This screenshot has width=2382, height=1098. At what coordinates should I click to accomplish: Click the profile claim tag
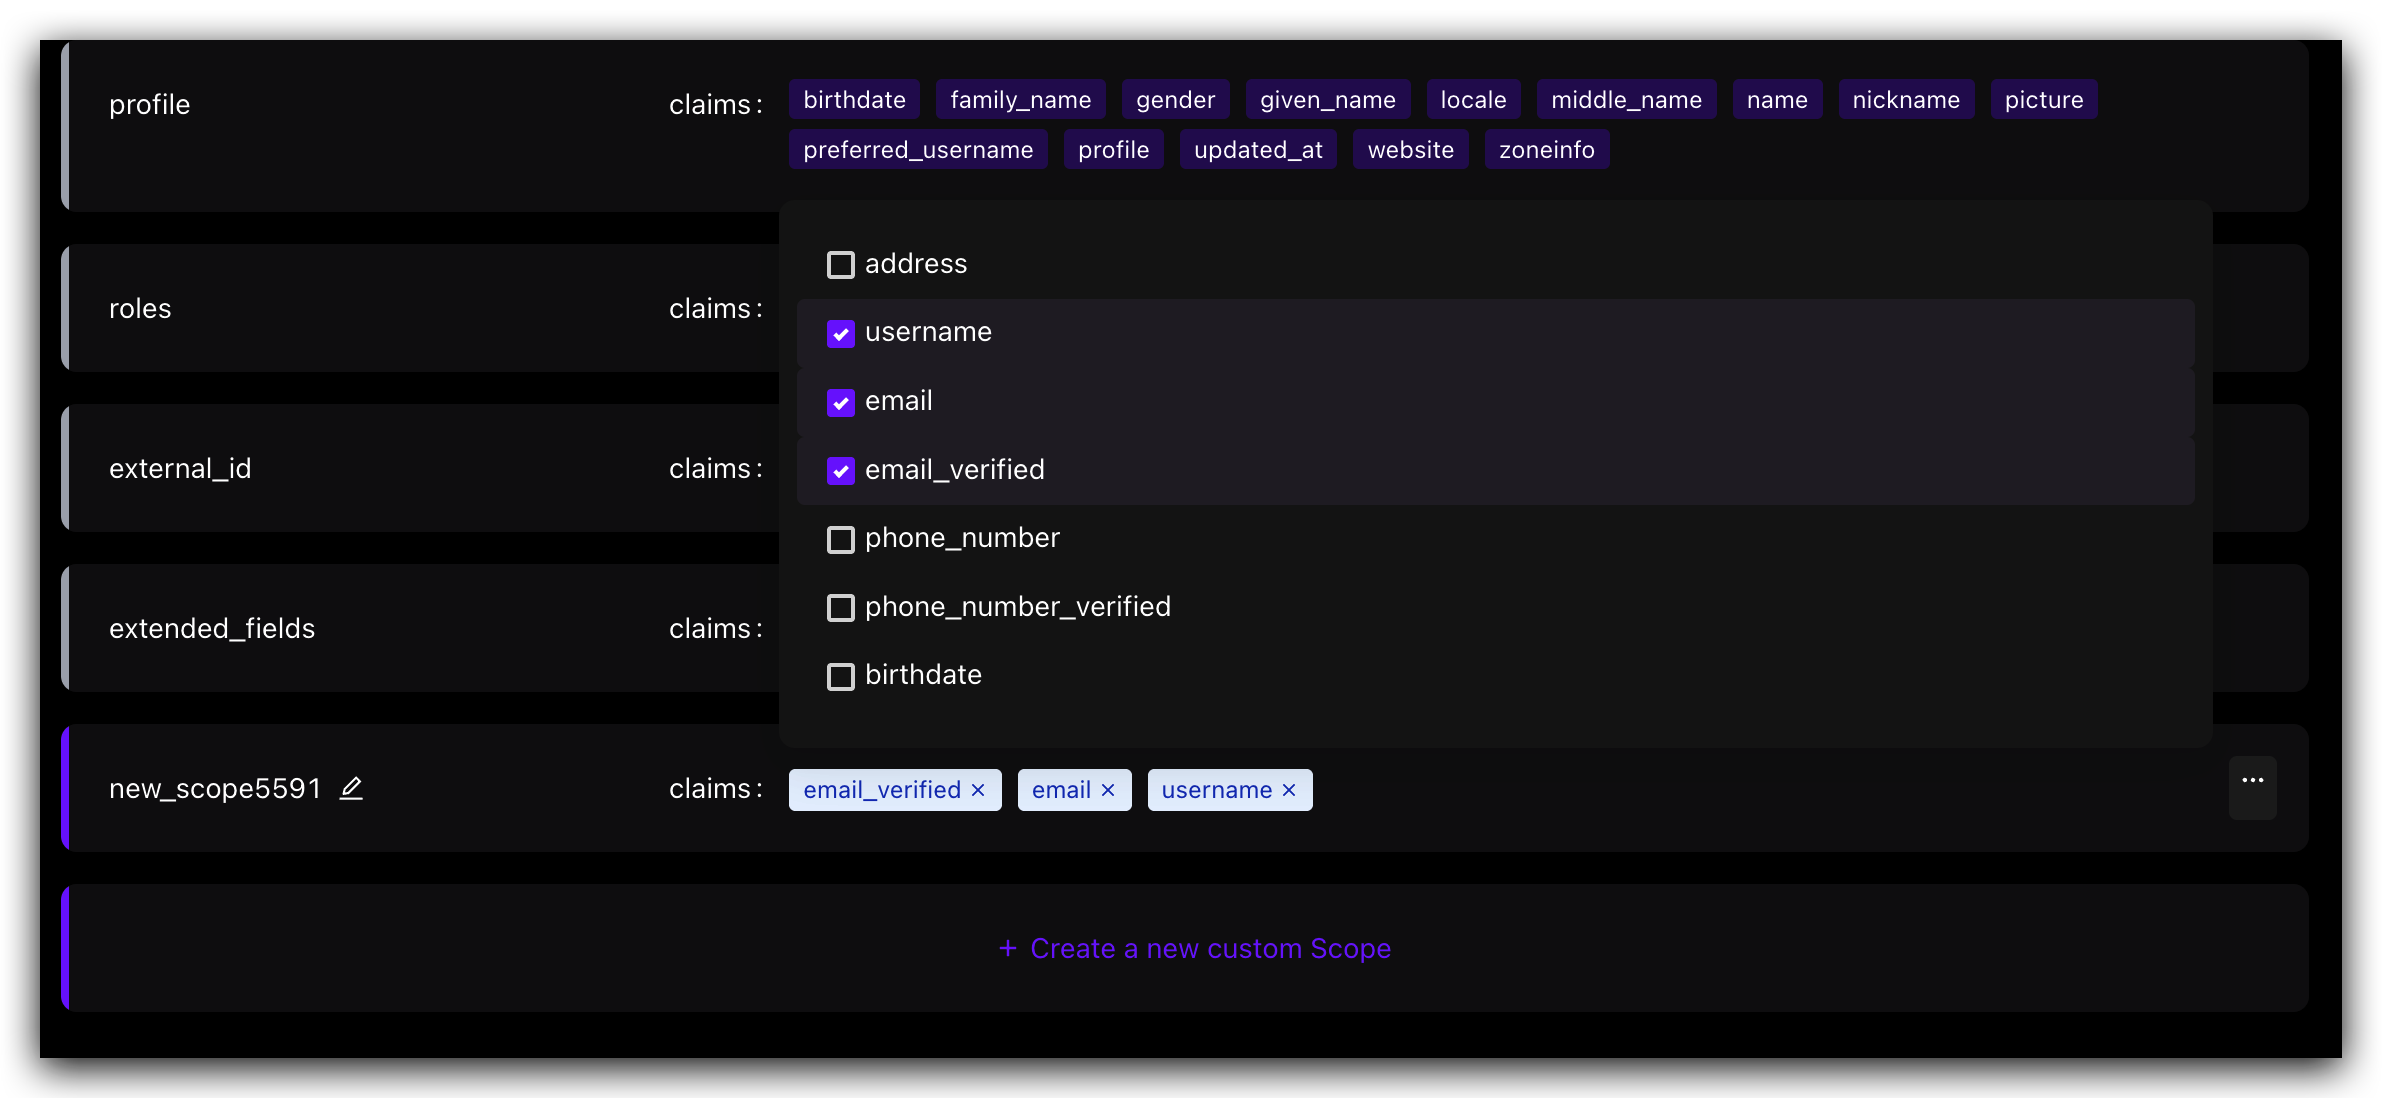1113,149
